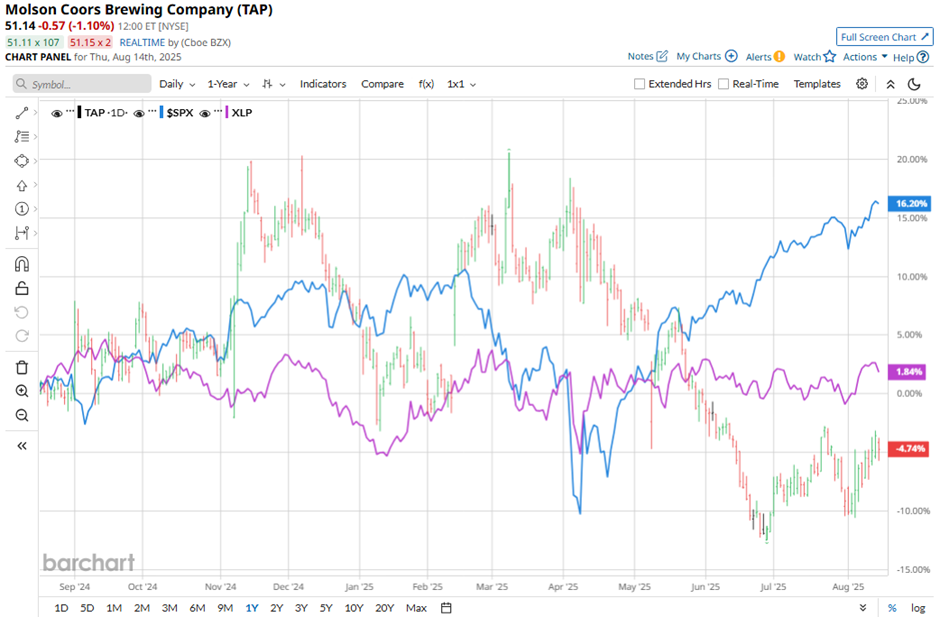Open the calendar date range picker

click(446, 608)
